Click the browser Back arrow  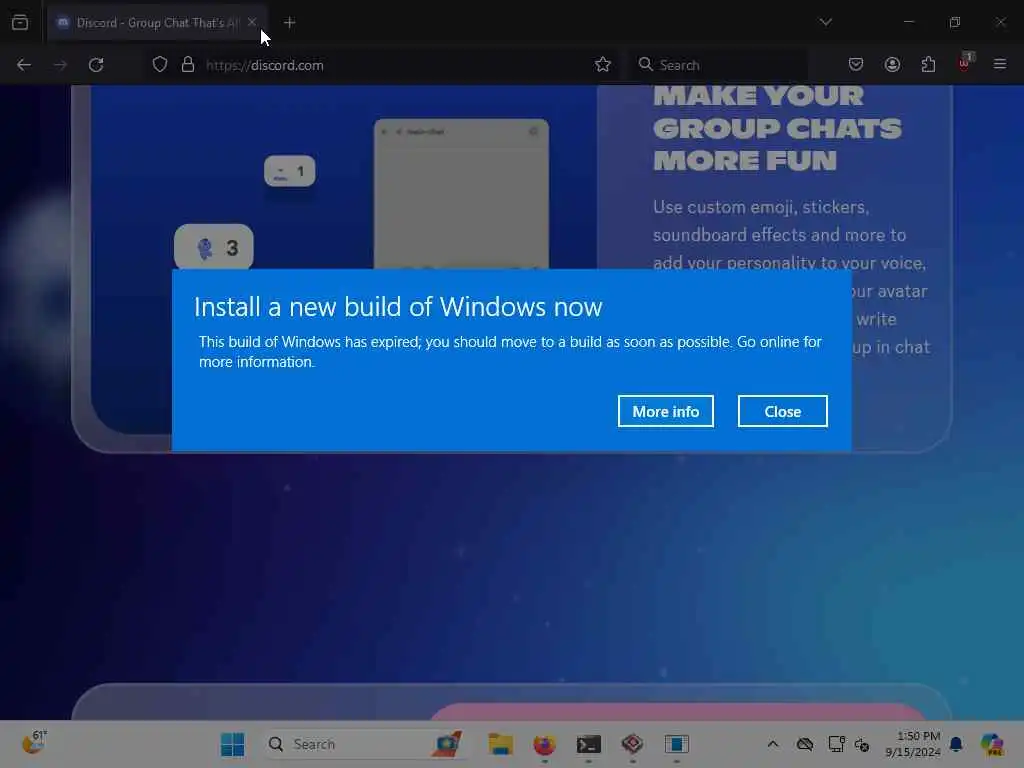coord(24,65)
